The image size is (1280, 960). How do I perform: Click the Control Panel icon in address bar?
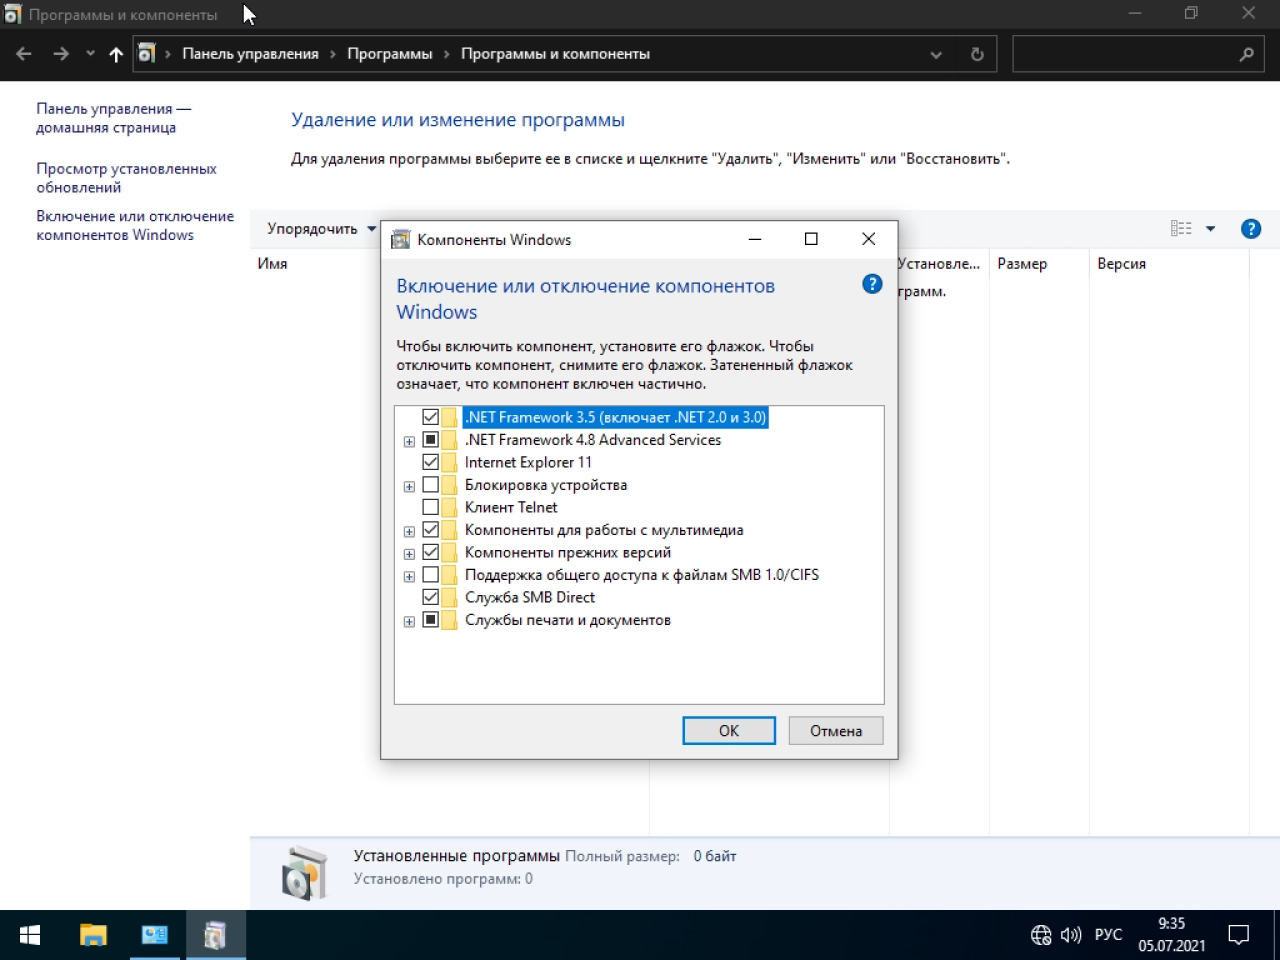coord(147,54)
